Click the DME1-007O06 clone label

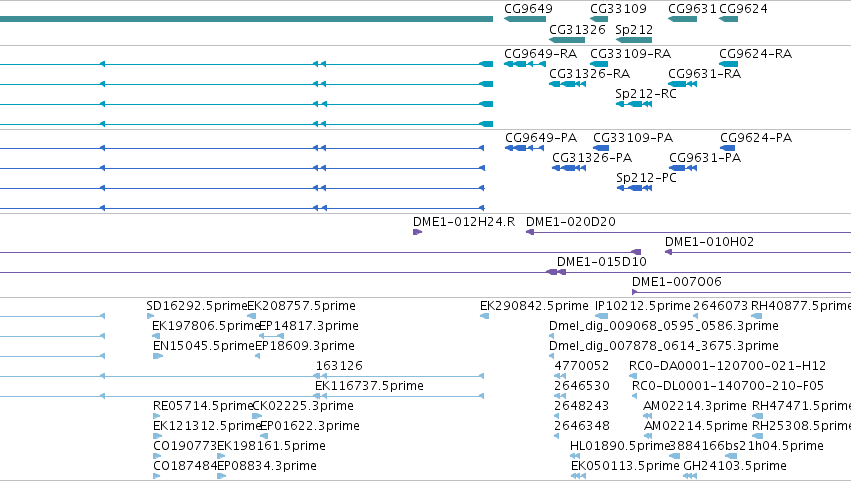676,282
